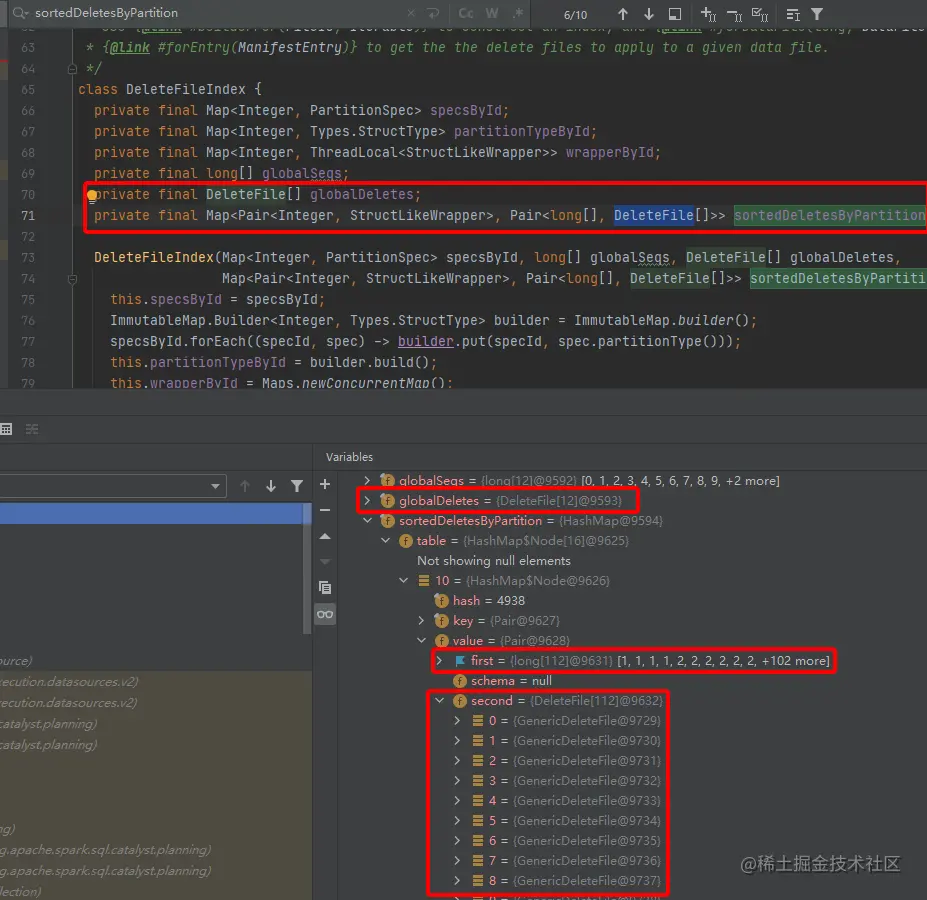927x900 pixels.
Task: Collapse the sortedDeletesByPartition node
Action: coord(367,520)
